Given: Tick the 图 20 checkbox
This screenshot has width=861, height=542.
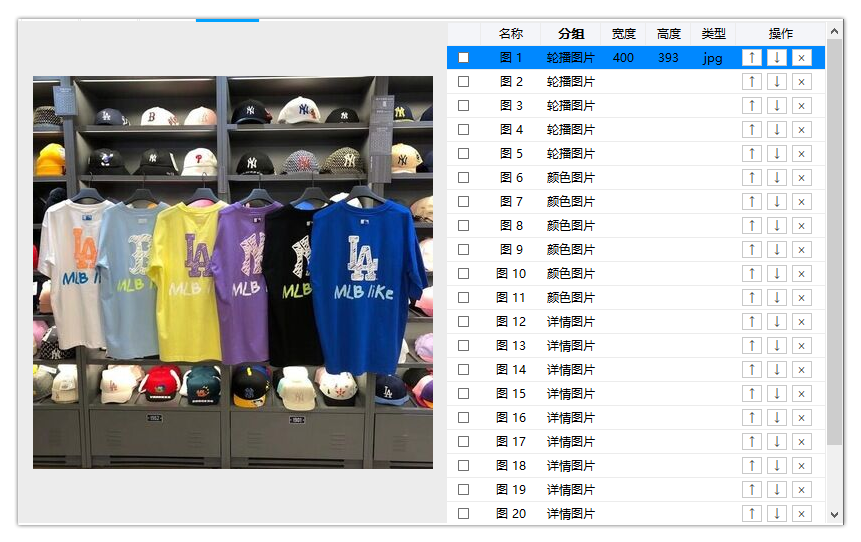Looking at the screenshot, I should point(463,513).
